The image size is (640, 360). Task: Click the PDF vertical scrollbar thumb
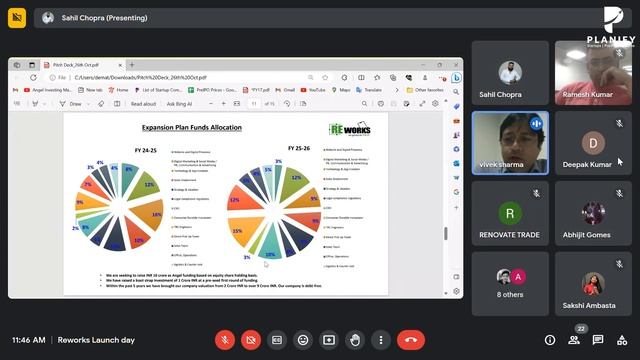pos(446,233)
